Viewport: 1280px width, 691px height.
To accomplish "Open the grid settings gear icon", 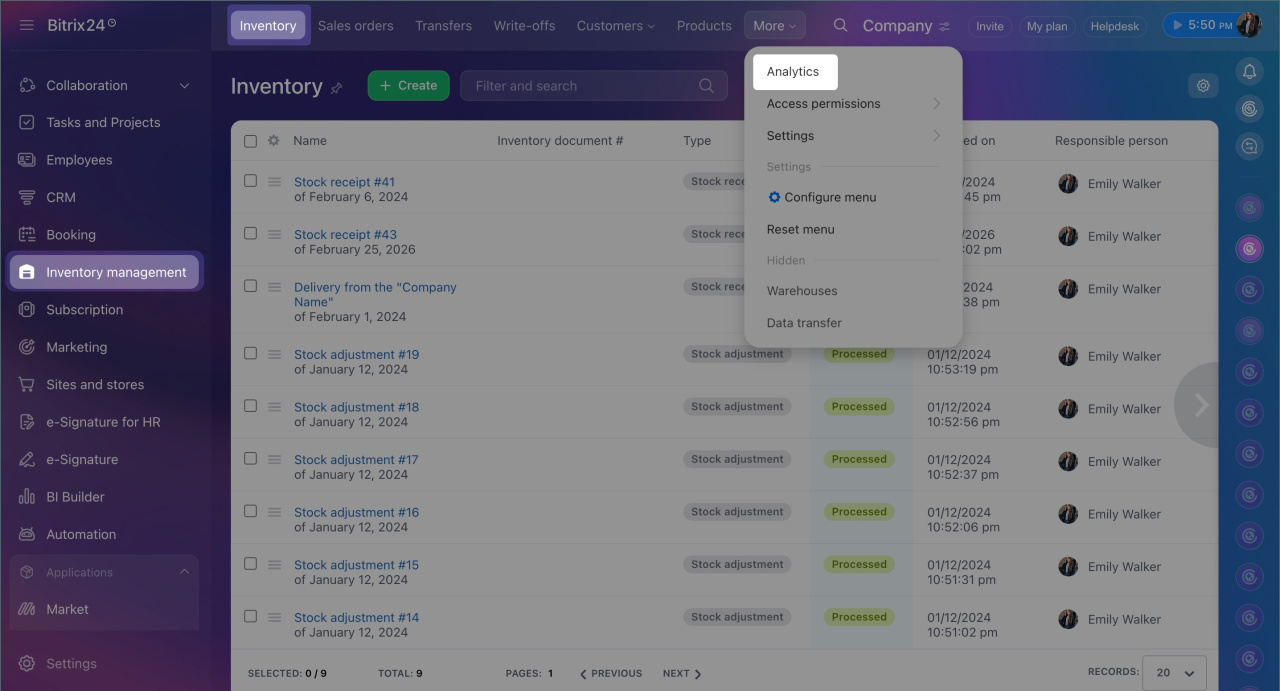I will 1203,86.
